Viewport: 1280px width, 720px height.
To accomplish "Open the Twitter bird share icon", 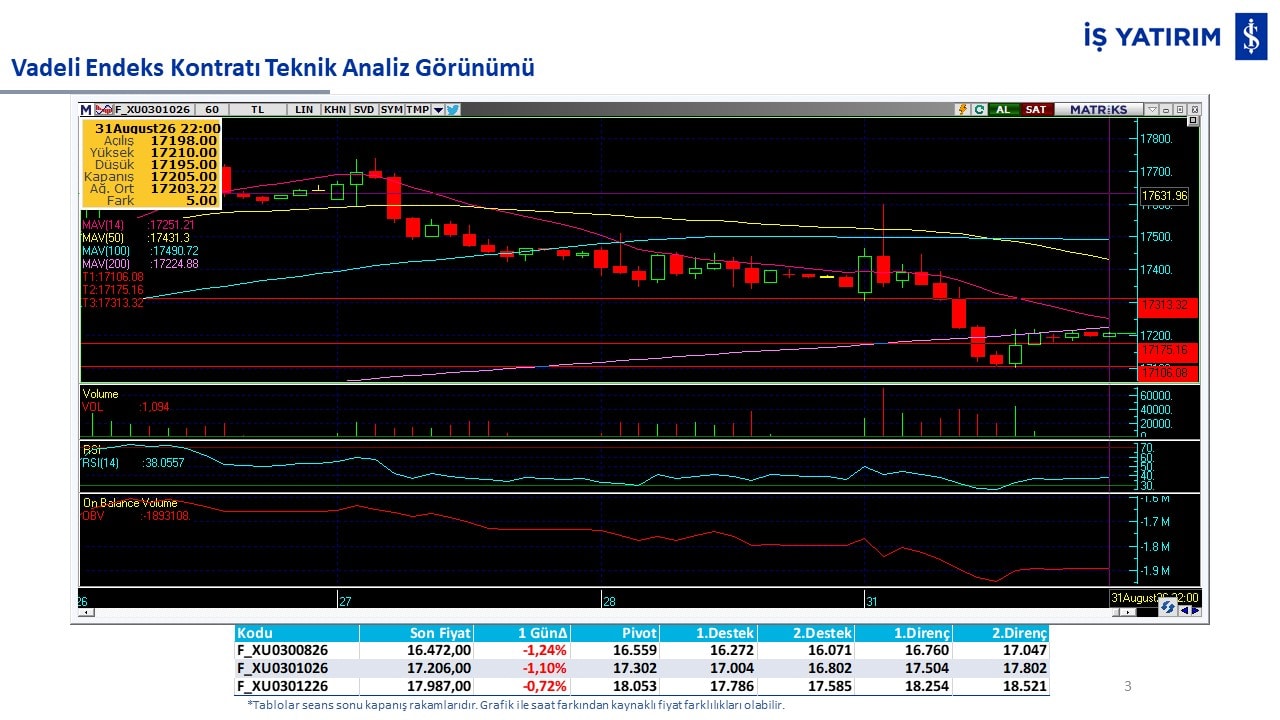I will [x=453, y=110].
